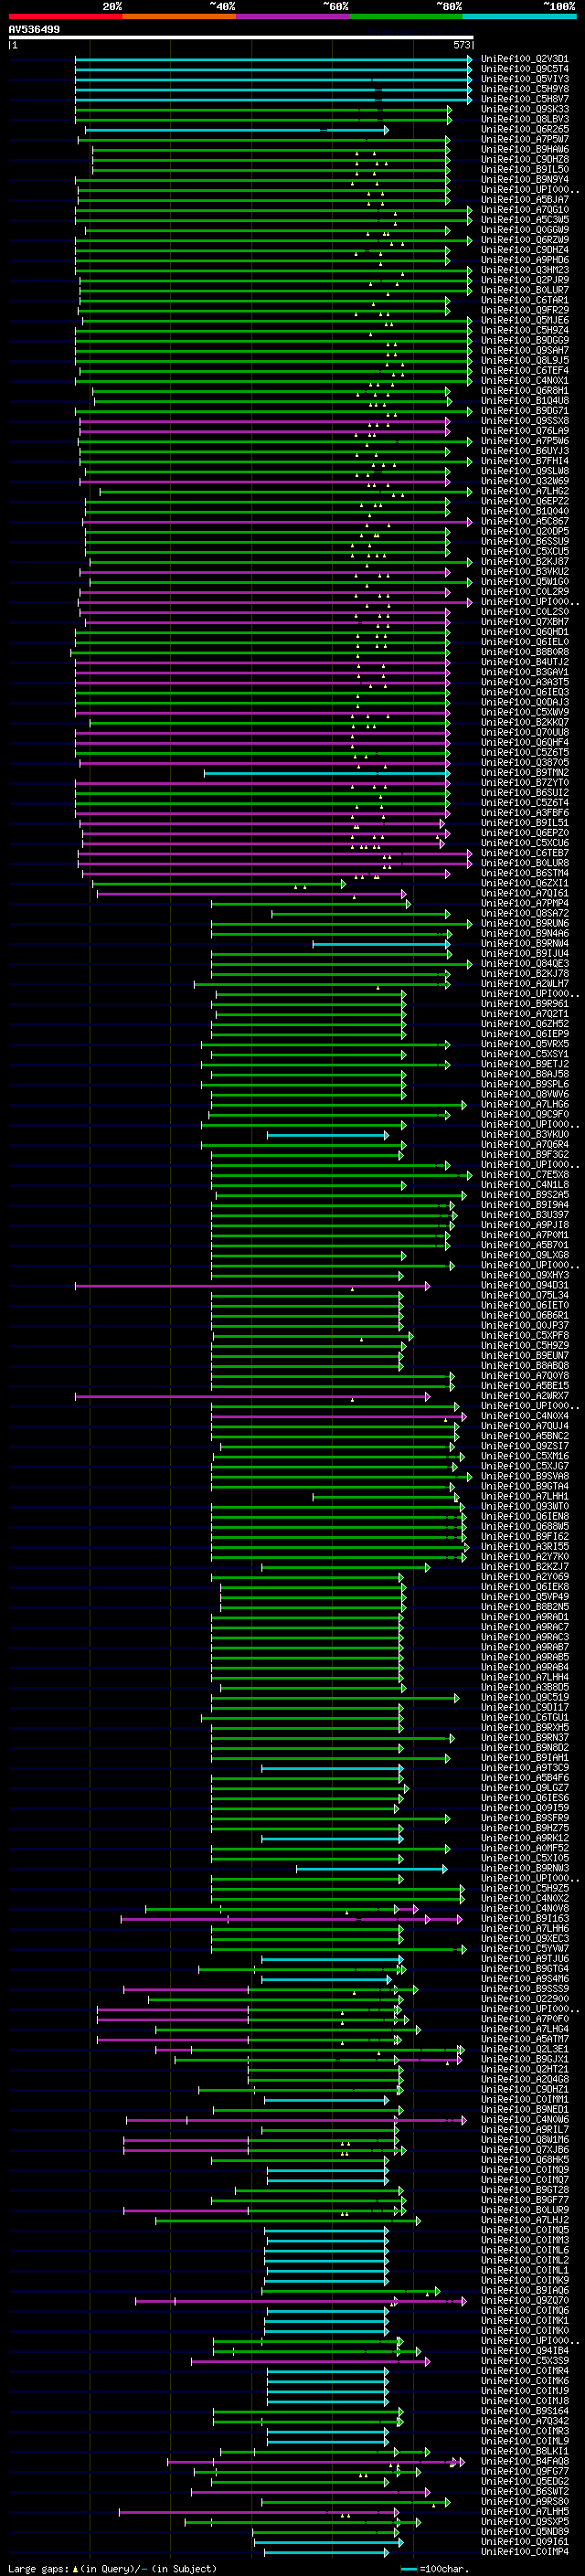
Task: Click hit label UniRef100_B8LKI1
Action: coord(525,2451)
